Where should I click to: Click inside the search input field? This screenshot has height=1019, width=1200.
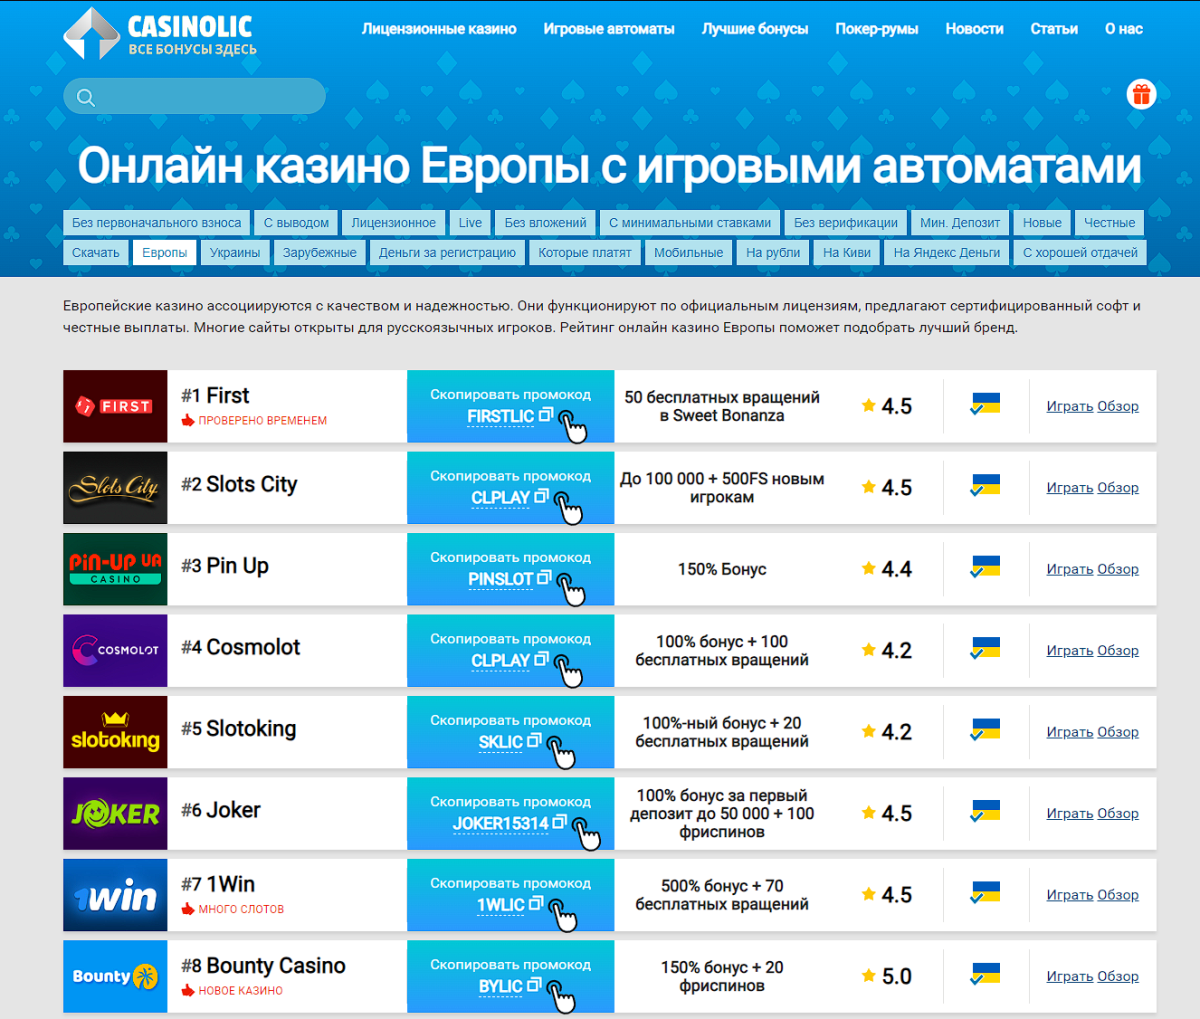(200, 96)
